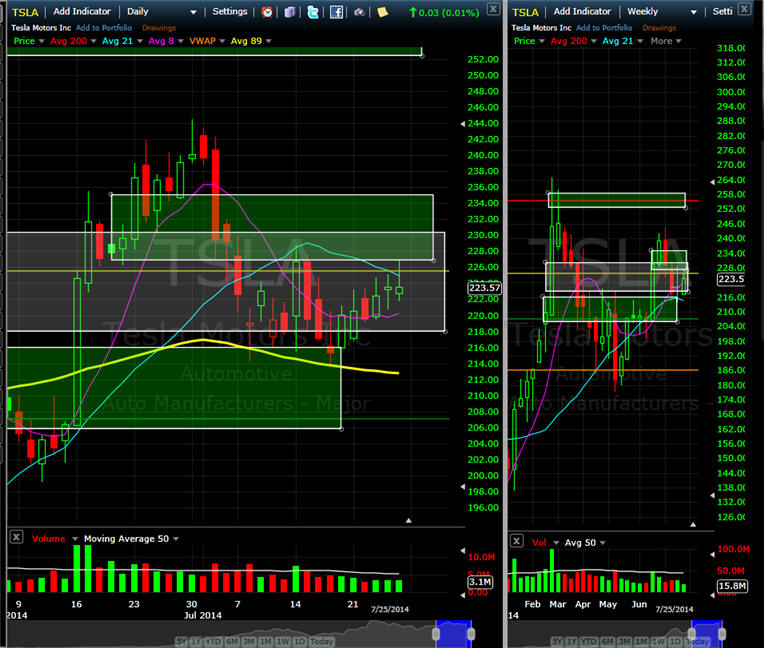Viewport: 764px width, 648px height.
Task: Open the yellow sticky note icon
Action: [382, 12]
